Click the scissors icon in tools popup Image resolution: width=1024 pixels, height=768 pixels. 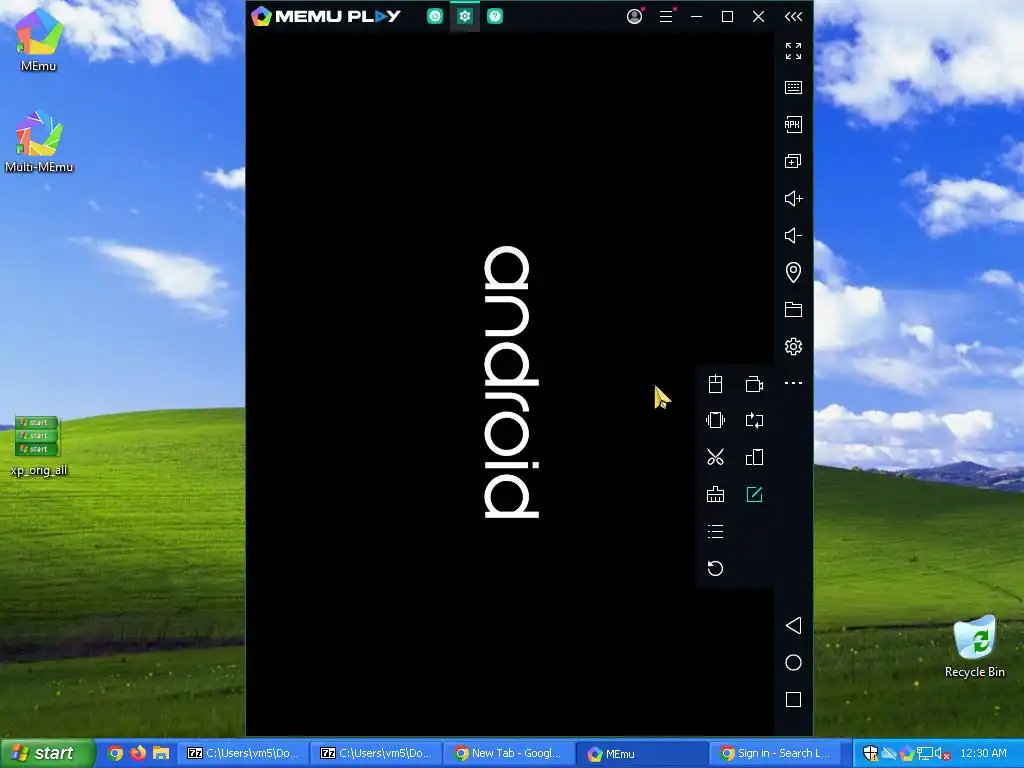(x=715, y=457)
